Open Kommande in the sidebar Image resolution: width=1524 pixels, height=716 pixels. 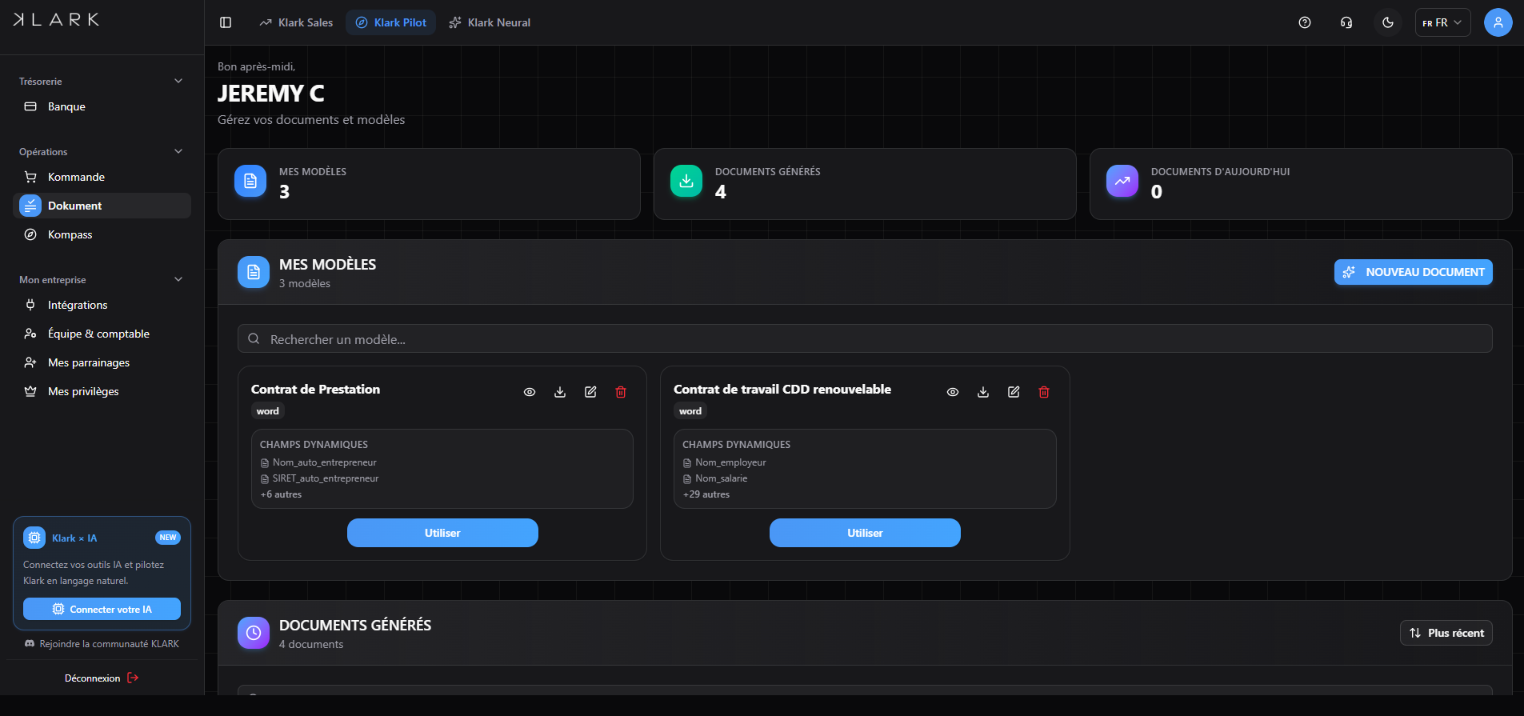[102, 177]
